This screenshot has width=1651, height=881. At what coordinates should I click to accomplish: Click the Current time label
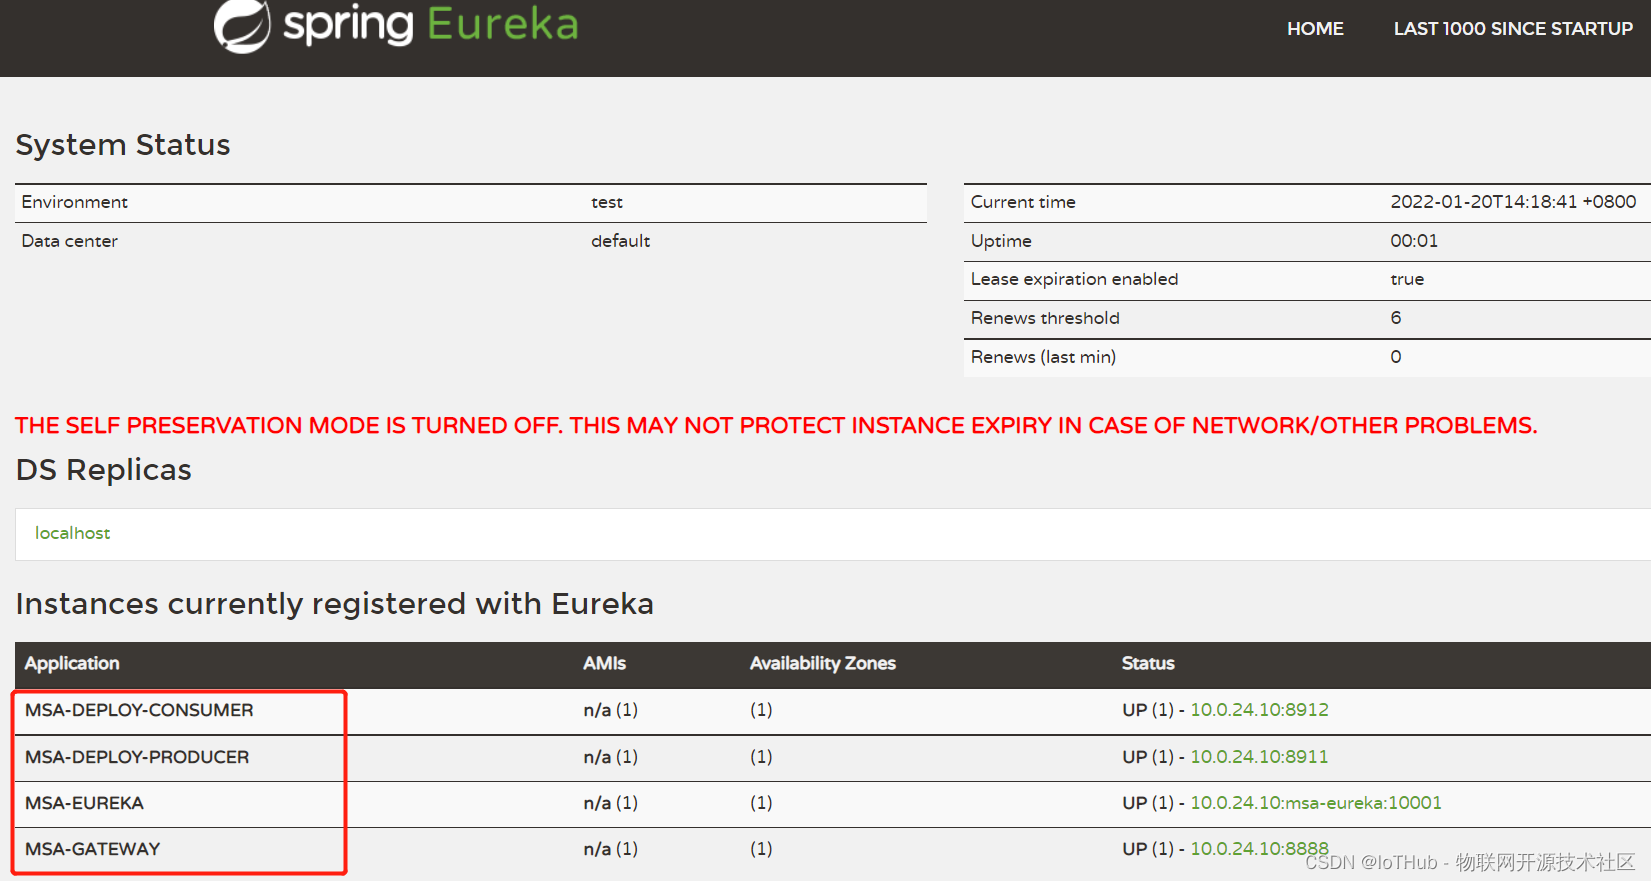[1023, 202]
